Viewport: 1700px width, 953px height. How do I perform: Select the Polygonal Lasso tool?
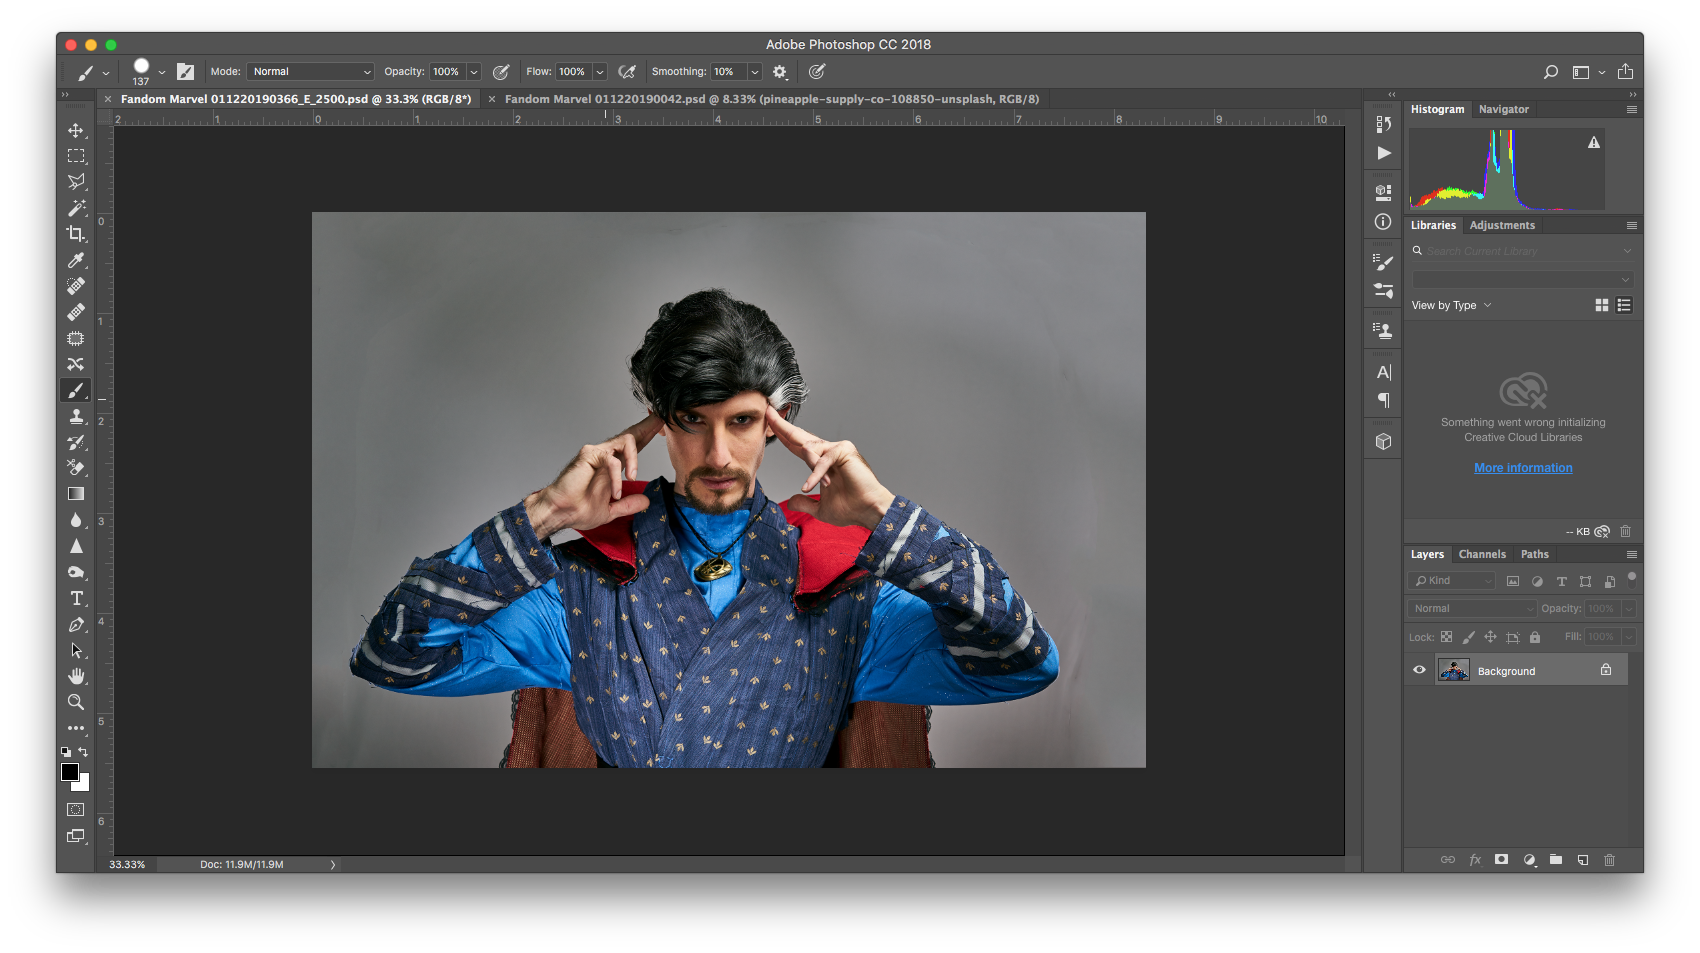coord(76,182)
